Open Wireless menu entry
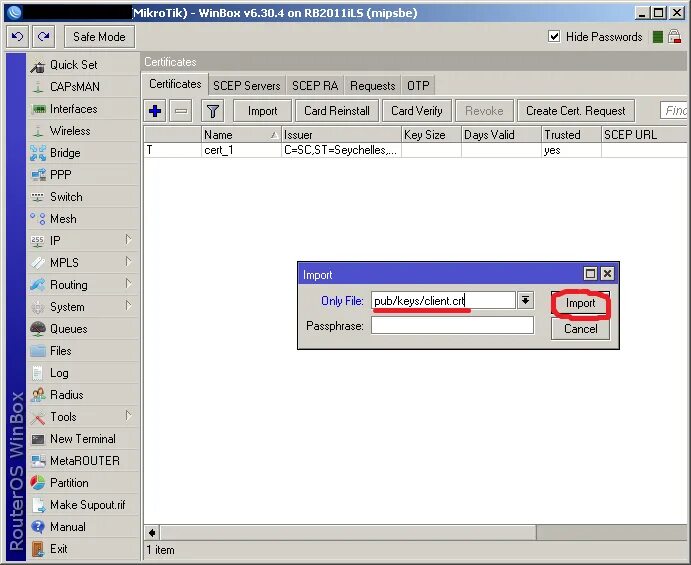 click(70, 131)
